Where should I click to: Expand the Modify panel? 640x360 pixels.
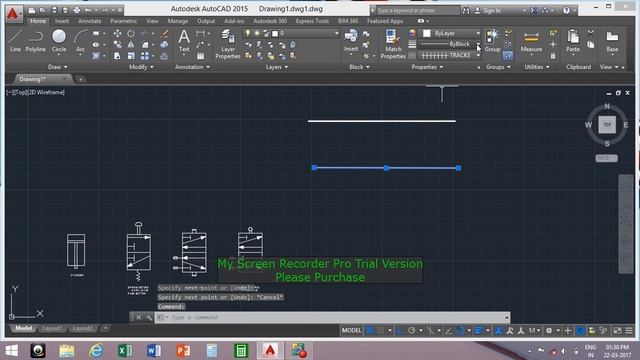tap(141, 67)
